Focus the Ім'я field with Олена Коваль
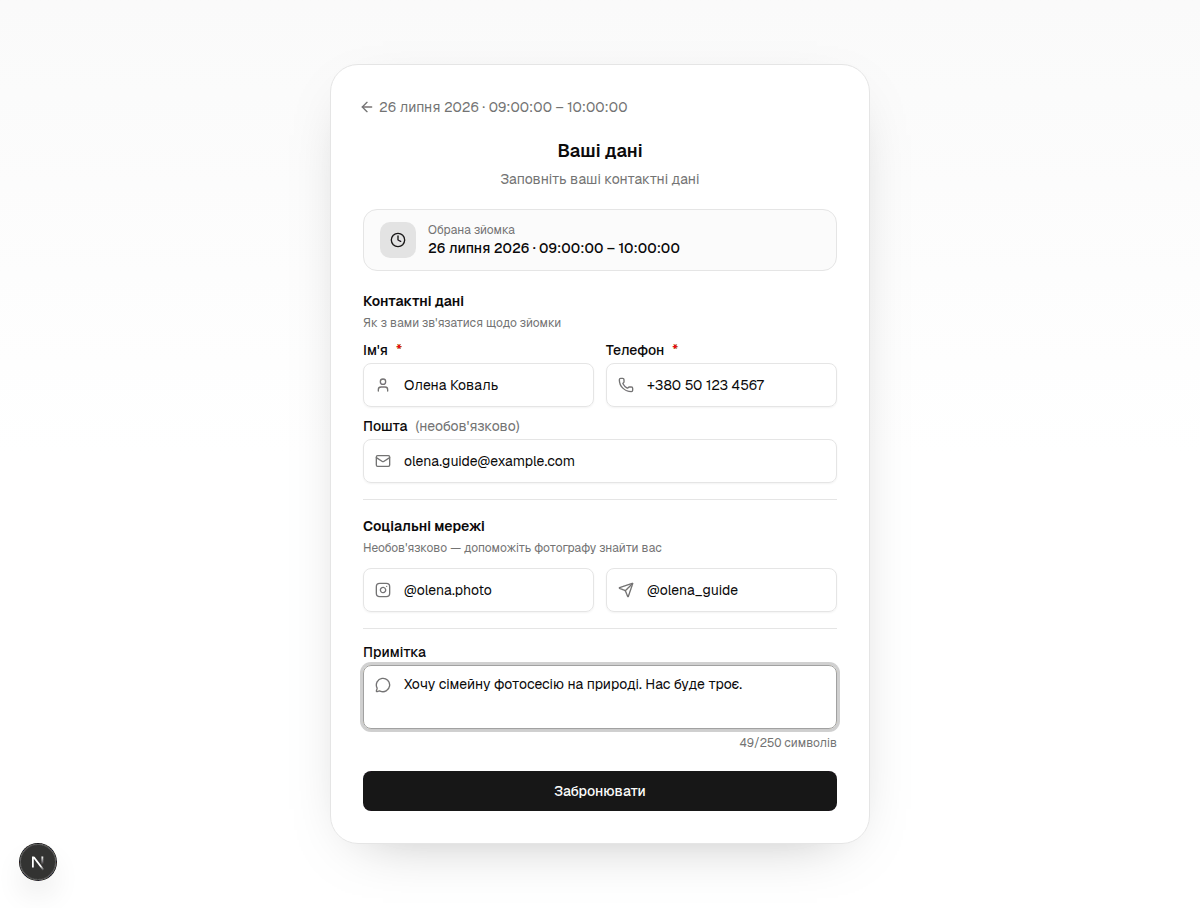The image size is (1200, 908). click(478, 385)
